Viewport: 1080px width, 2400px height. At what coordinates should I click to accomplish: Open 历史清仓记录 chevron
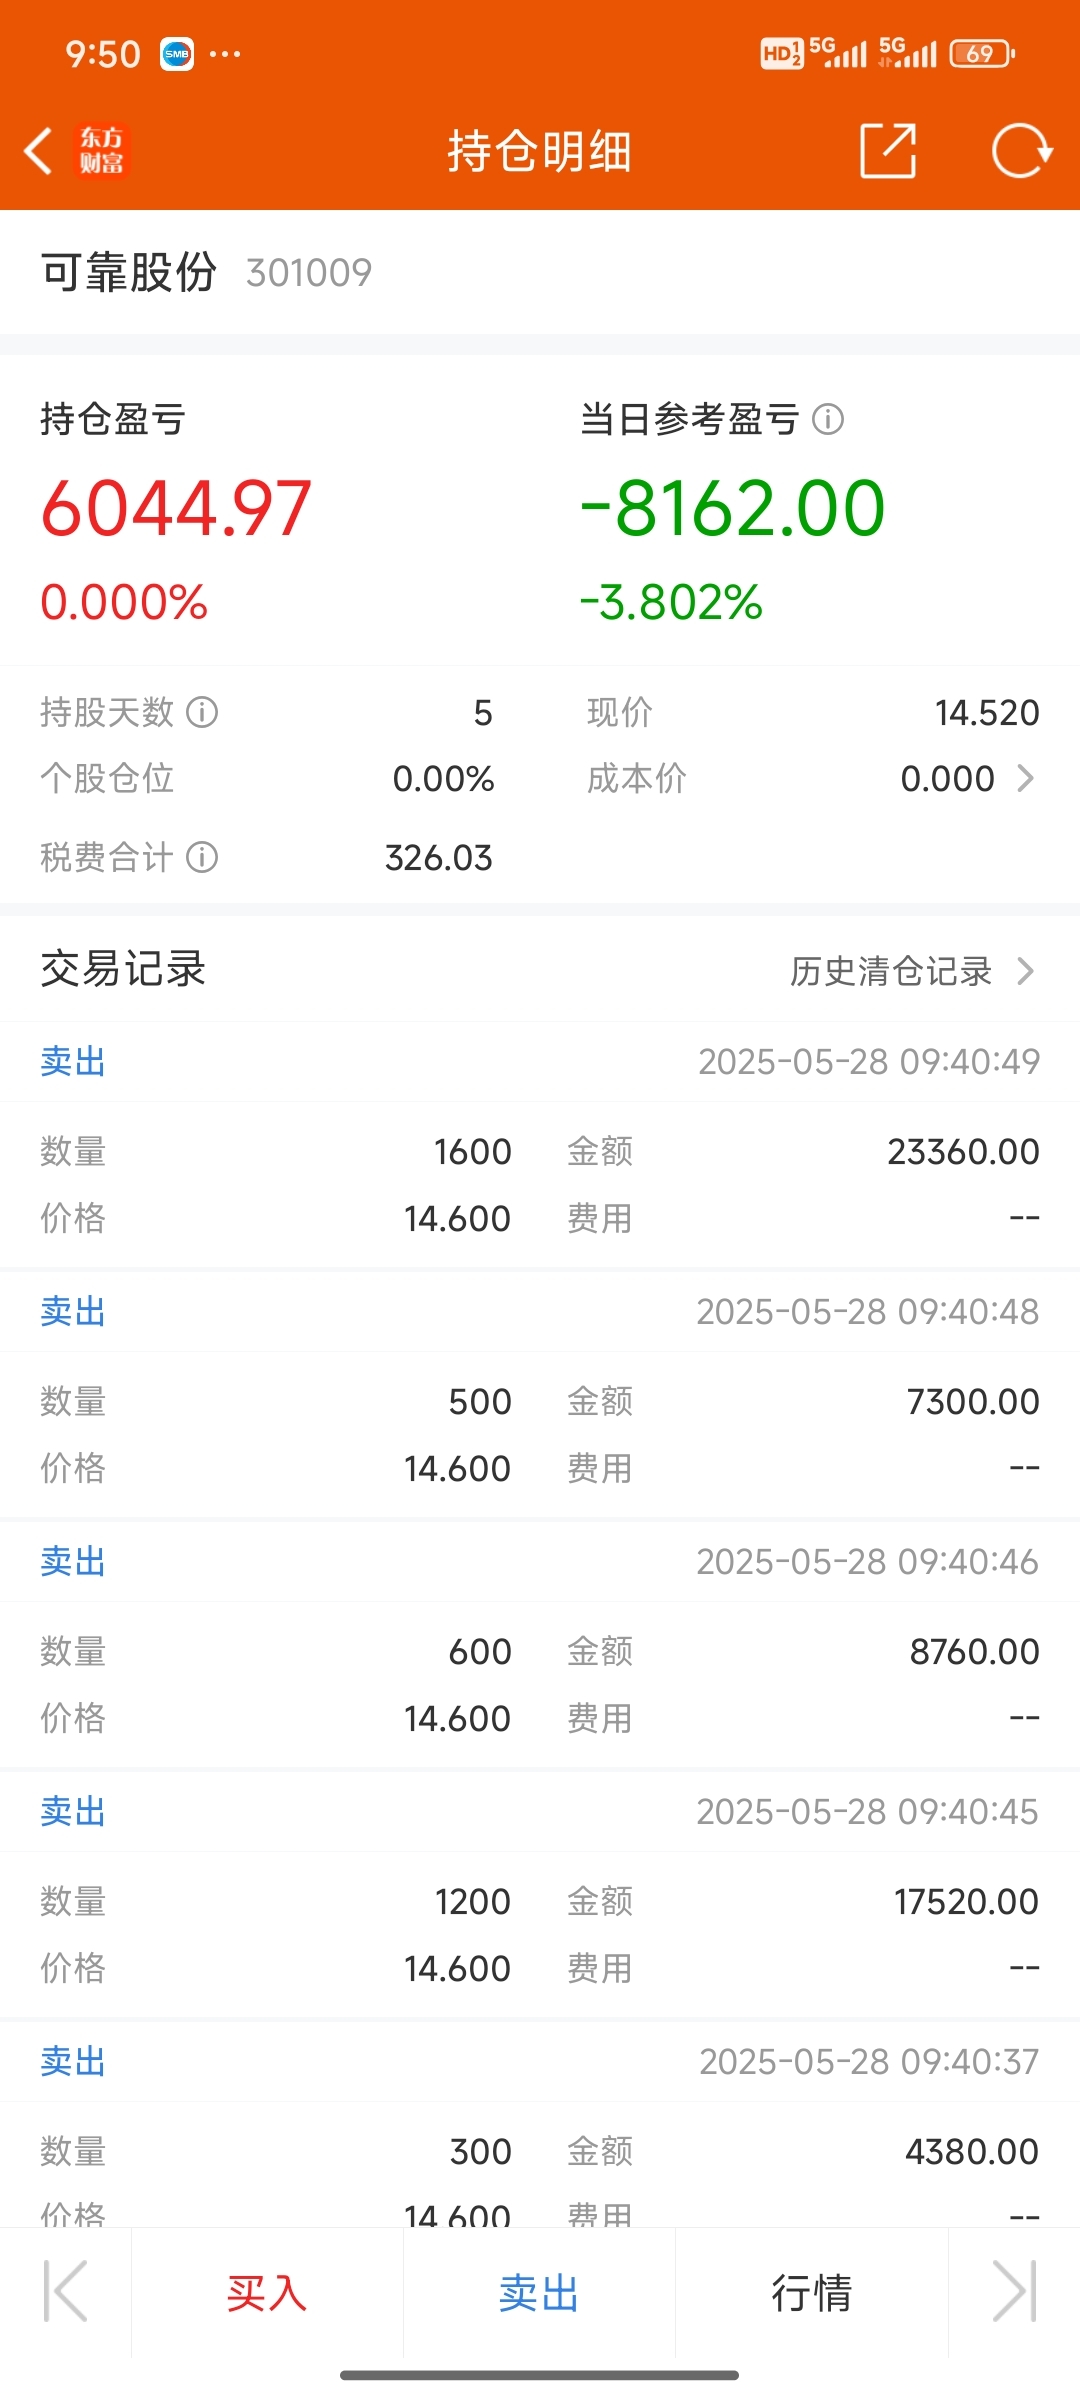(x=1025, y=971)
